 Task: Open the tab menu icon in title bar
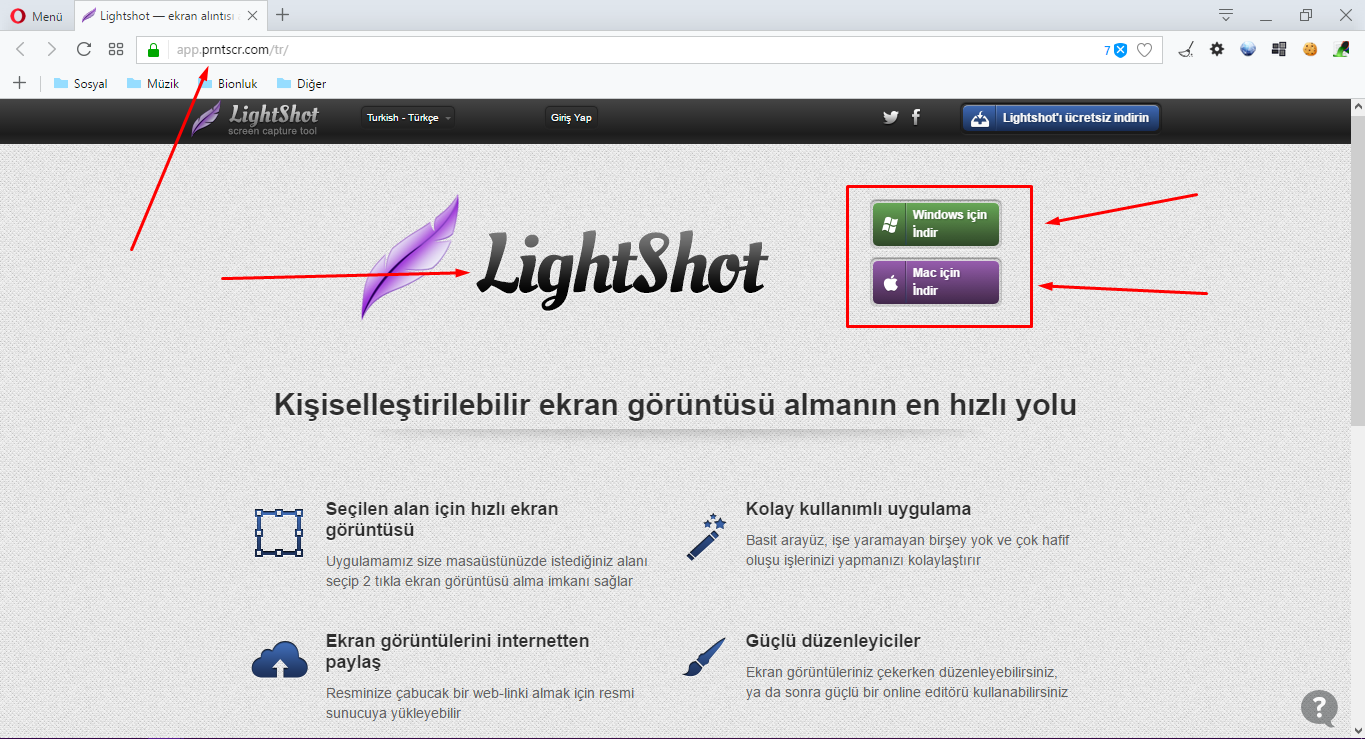tap(1226, 15)
